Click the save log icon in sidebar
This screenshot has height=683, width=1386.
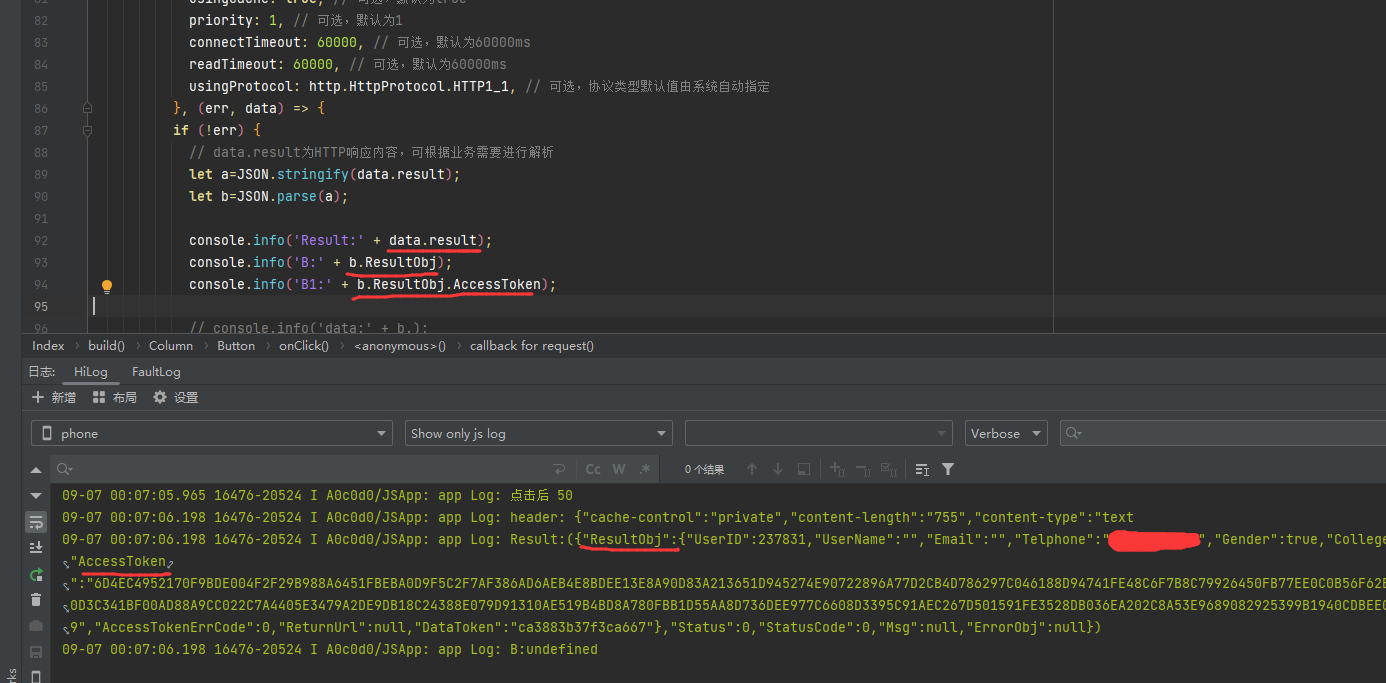pyautogui.click(x=36, y=652)
